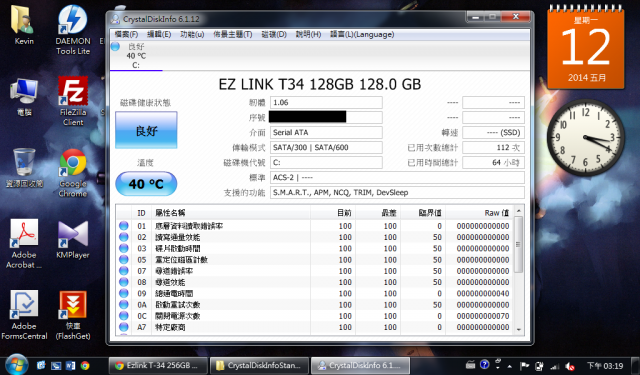Open Google Chrome desktop icon
The width and height of the screenshot is (640, 375).
click(73, 173)
